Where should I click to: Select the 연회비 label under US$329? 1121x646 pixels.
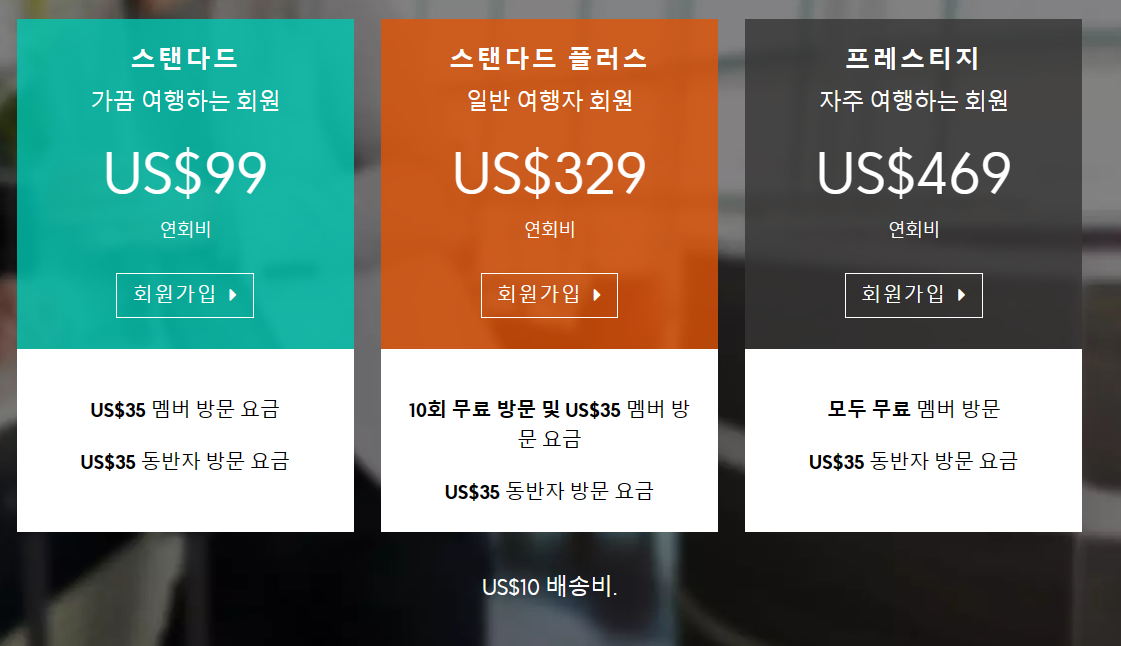coord(548,226)
